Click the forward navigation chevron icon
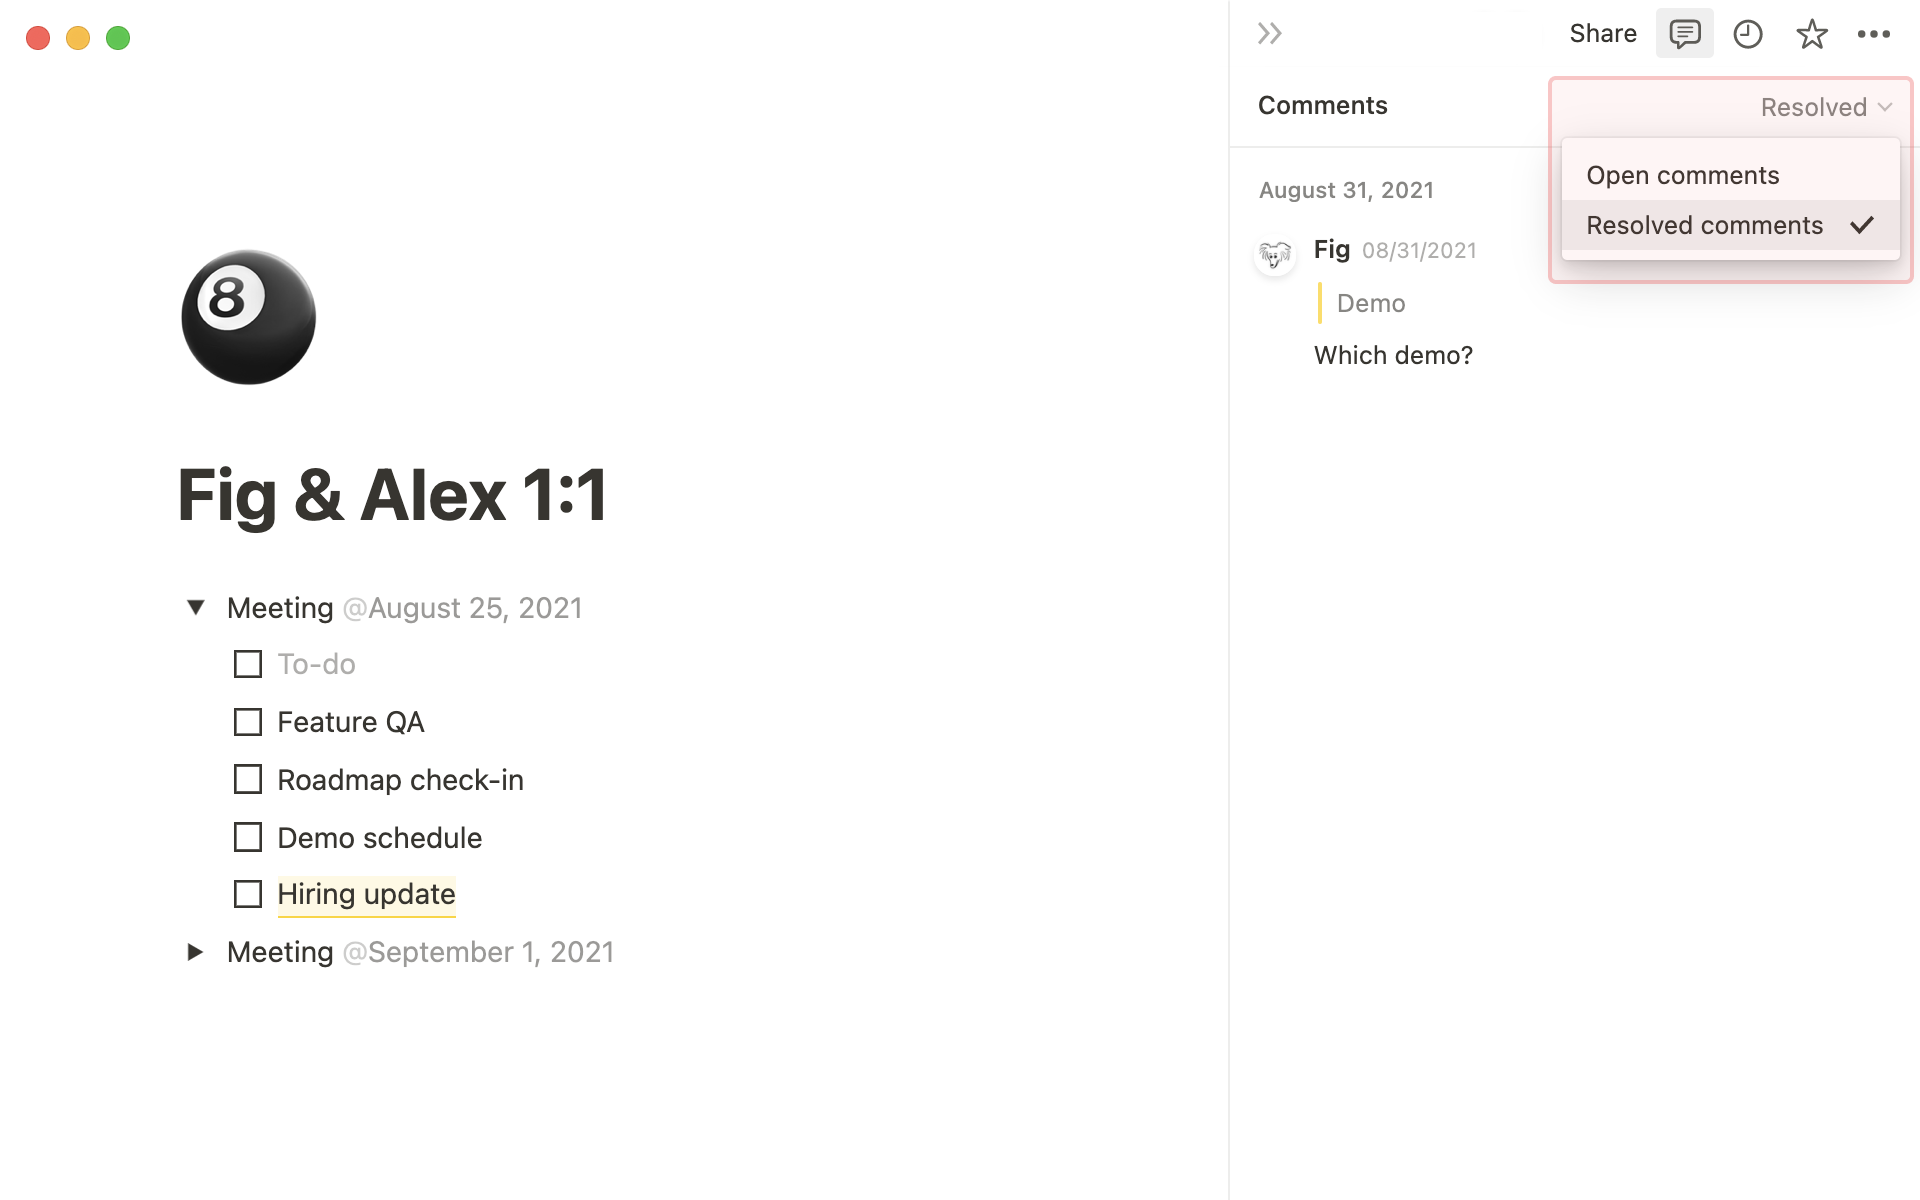The height and width of the screenshot is (1200, 1920). (1270, 32)
